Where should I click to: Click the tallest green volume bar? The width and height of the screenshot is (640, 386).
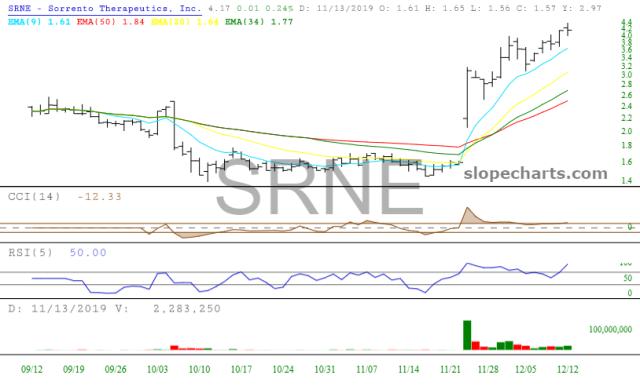click(x=467, y=335)
